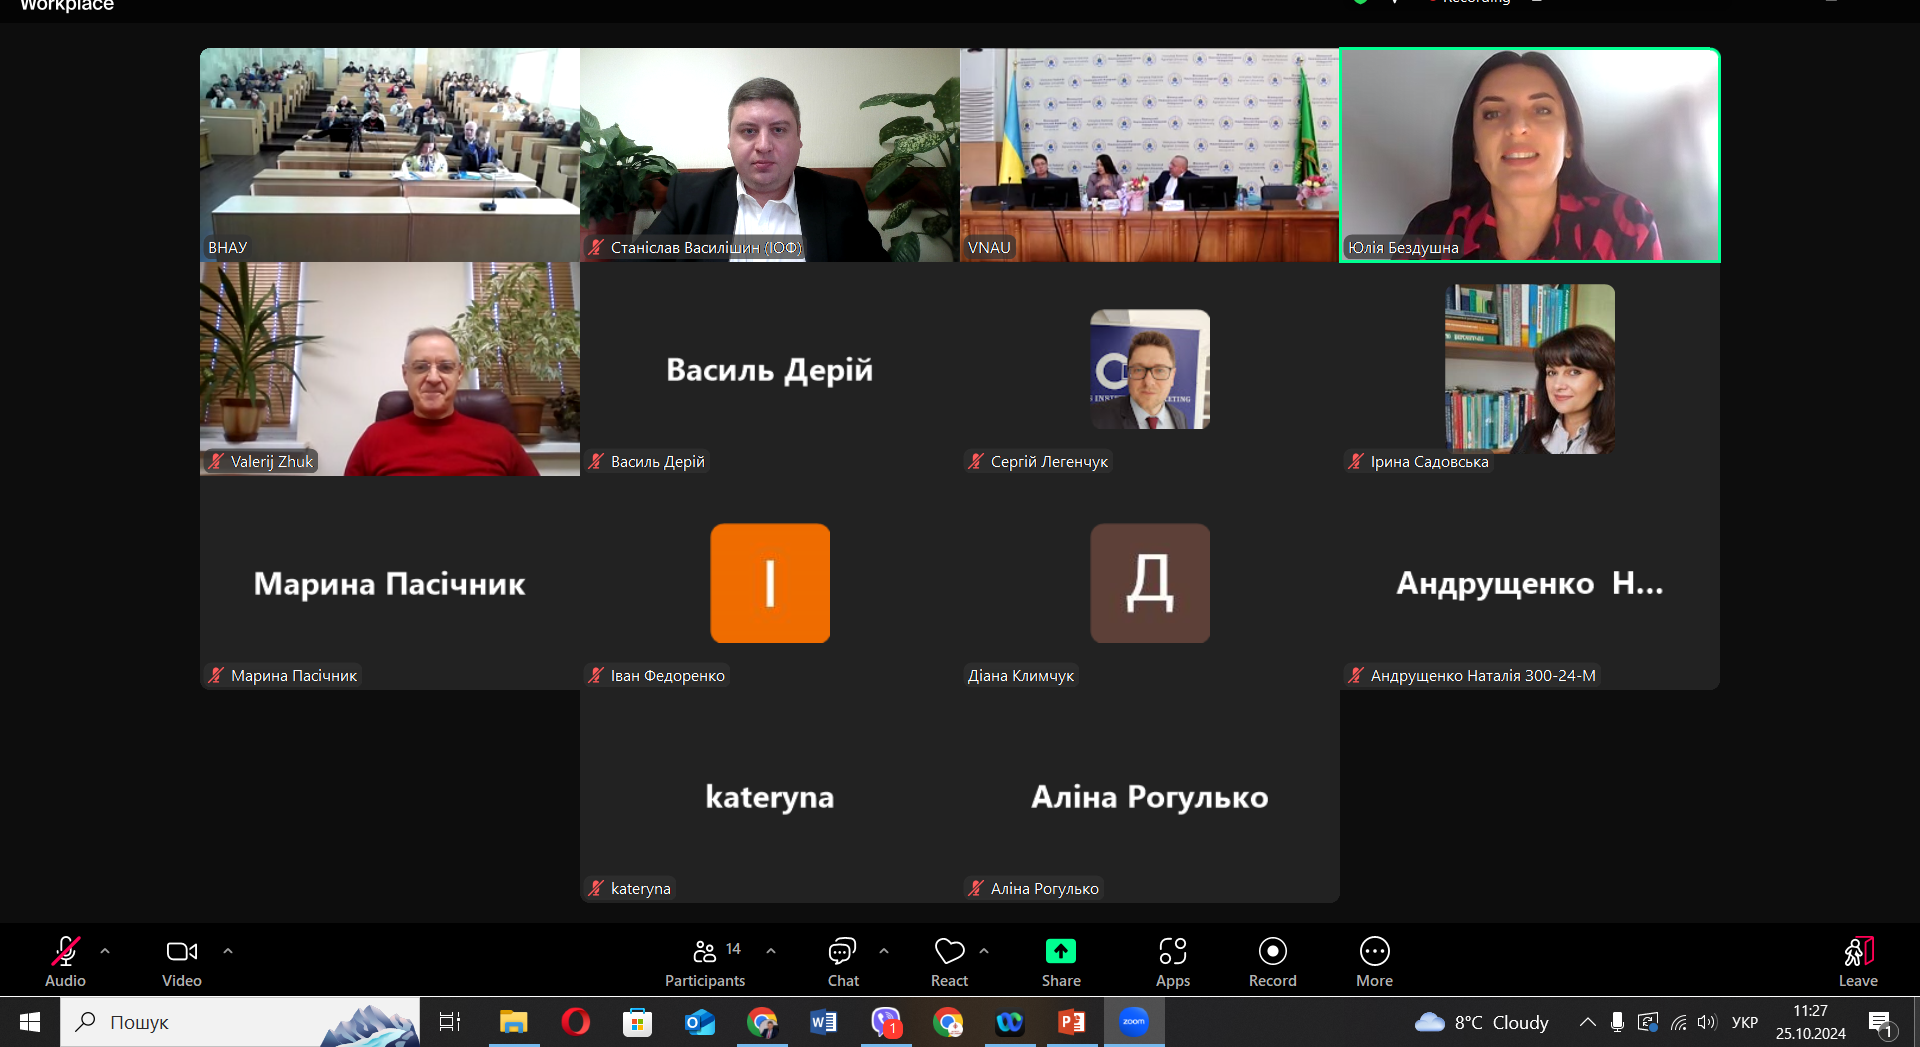Viewport: 1920px width, 1047px height.
Task: Unmute microphone with the Audio button
Action: (65, 962)
